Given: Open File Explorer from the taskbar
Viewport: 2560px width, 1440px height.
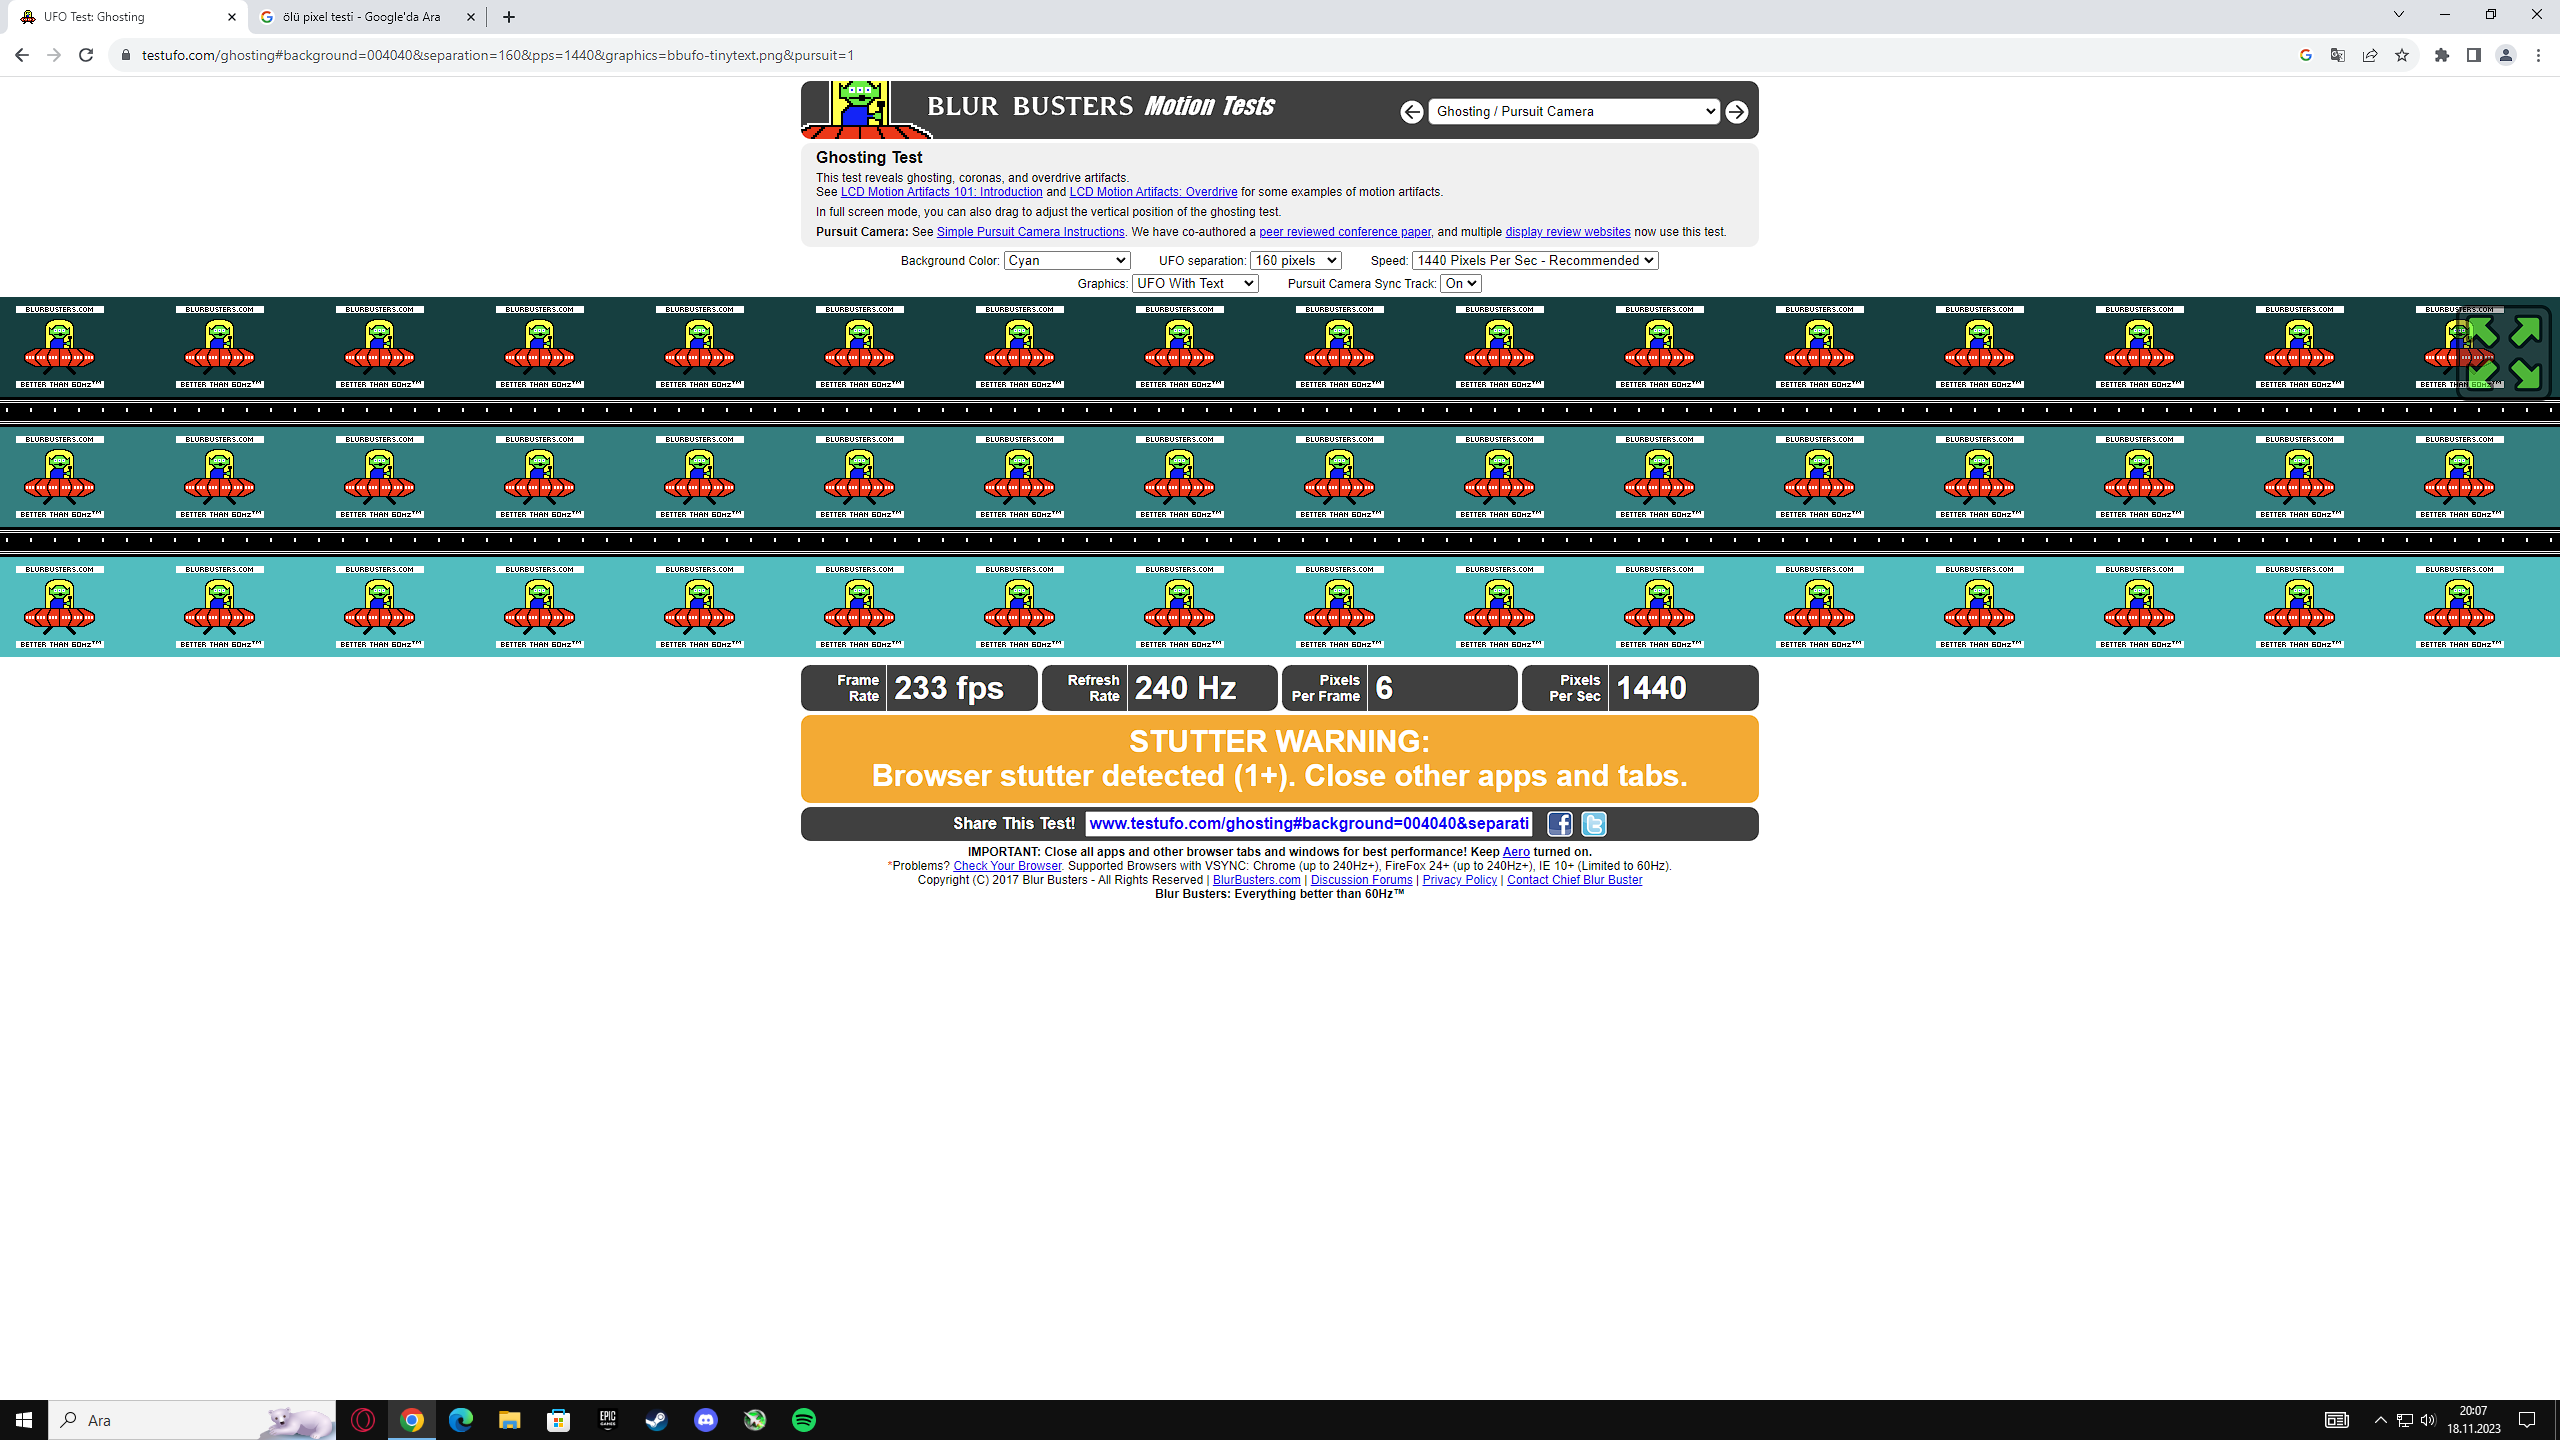Looking at the screenshot, I should tap(509, 1420).
